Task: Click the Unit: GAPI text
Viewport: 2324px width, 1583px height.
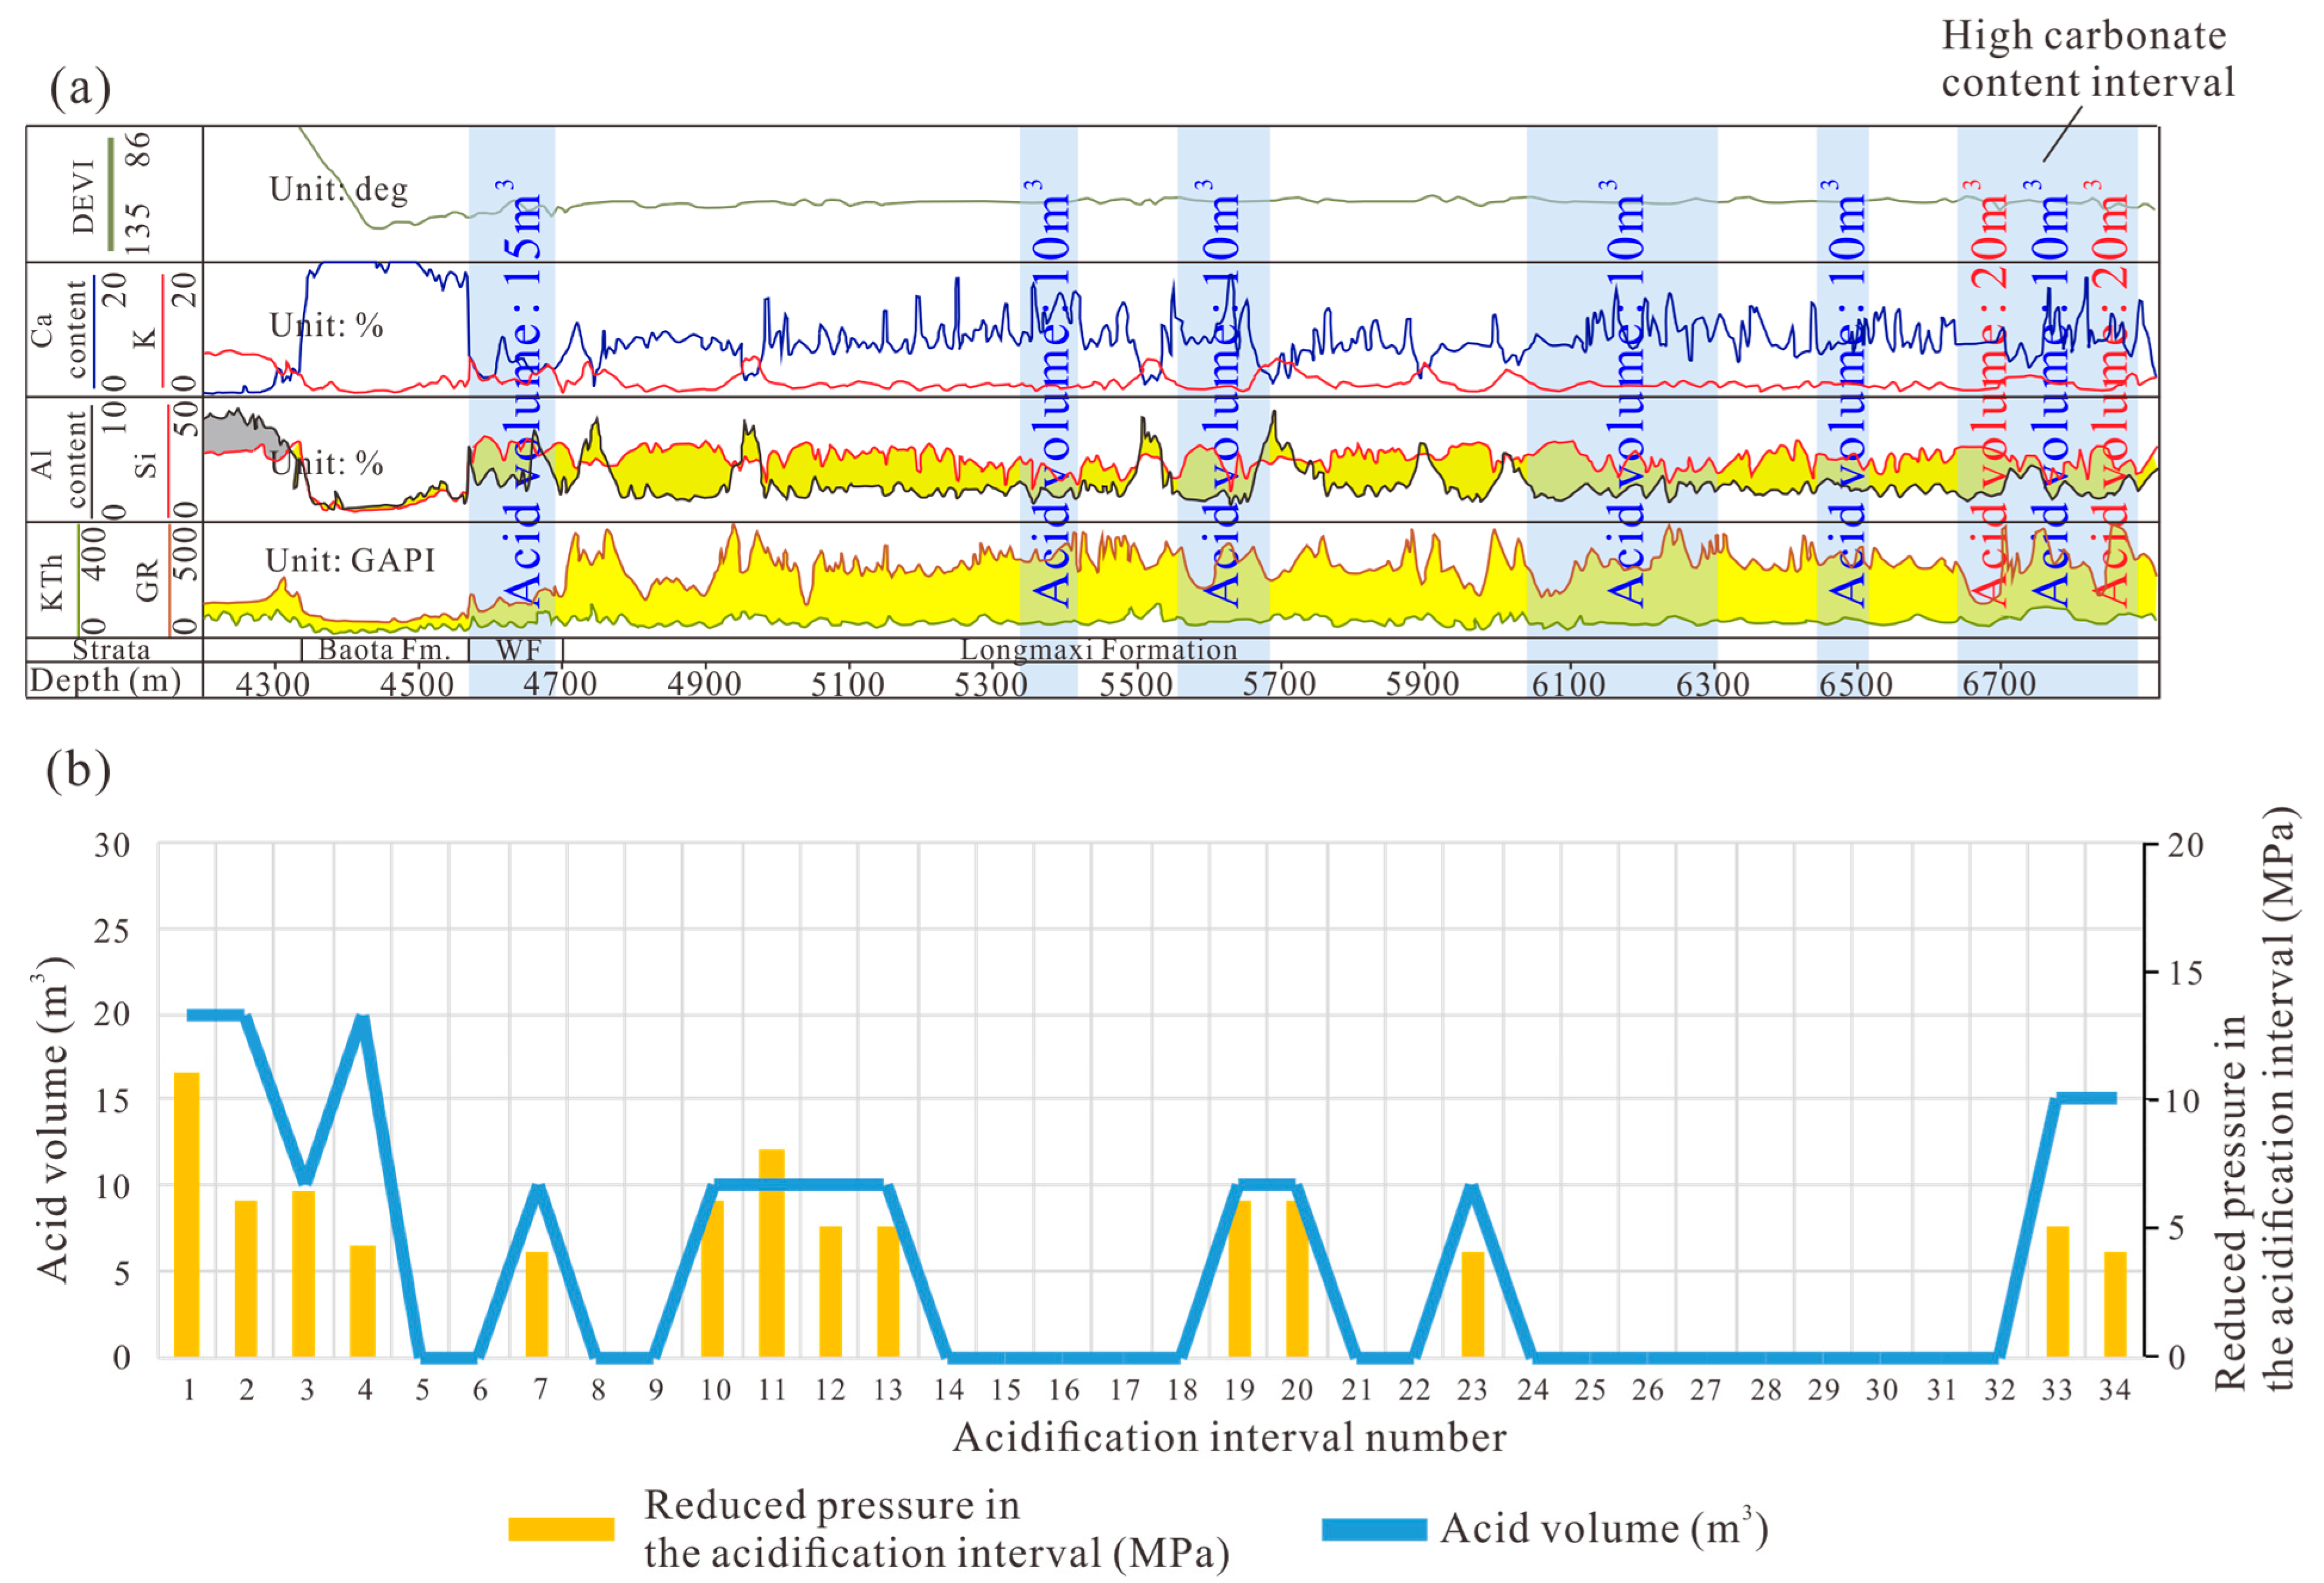Action: click(350, 560)
